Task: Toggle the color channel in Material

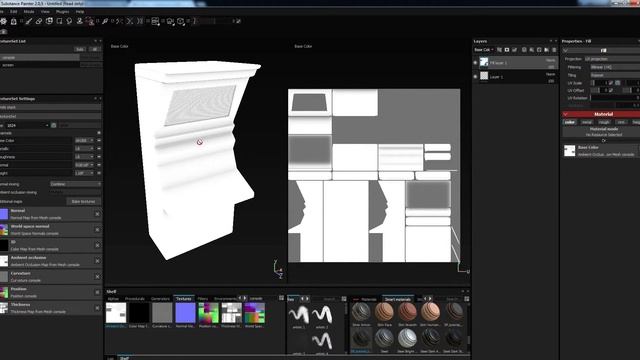Action: pyautogui.click(x=569, y=122)
